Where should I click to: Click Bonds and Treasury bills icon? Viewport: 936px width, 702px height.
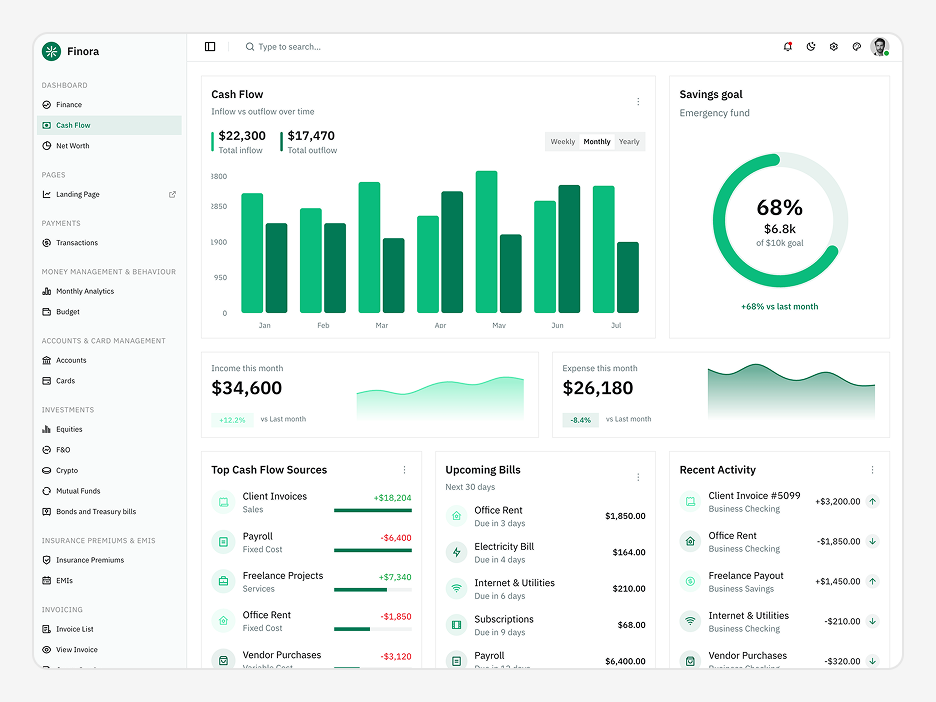point(47,512)
